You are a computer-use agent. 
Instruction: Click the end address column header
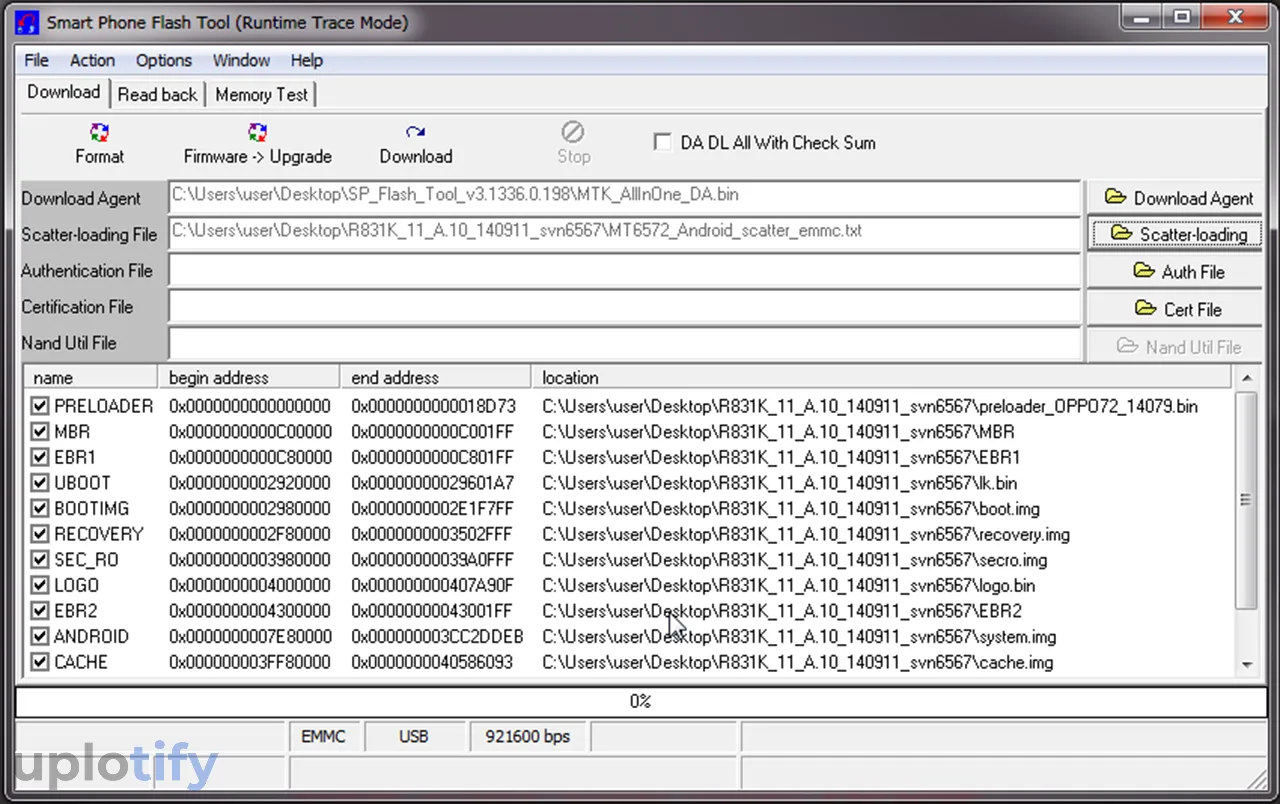435,377
